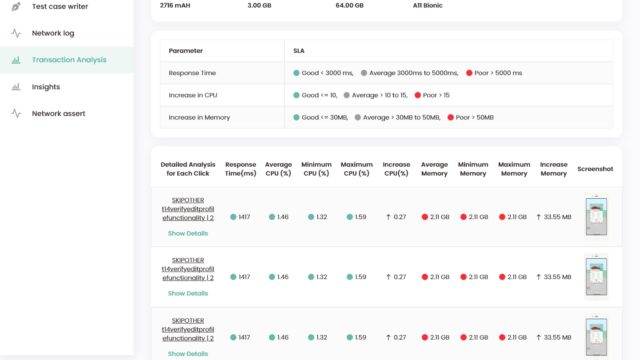Click the Minimum Memory column header
The height and width of the screenshot is (360, 640).
(473, 169)
